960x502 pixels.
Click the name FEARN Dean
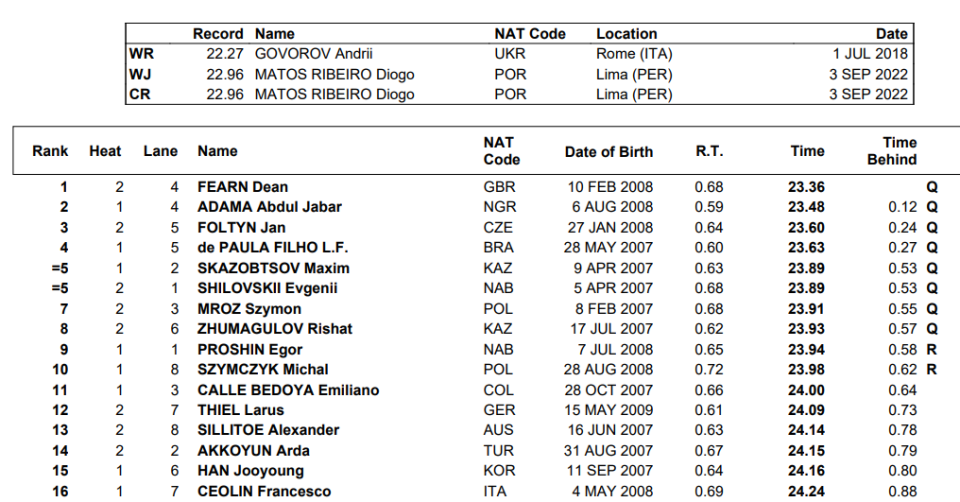pos(243,187)
